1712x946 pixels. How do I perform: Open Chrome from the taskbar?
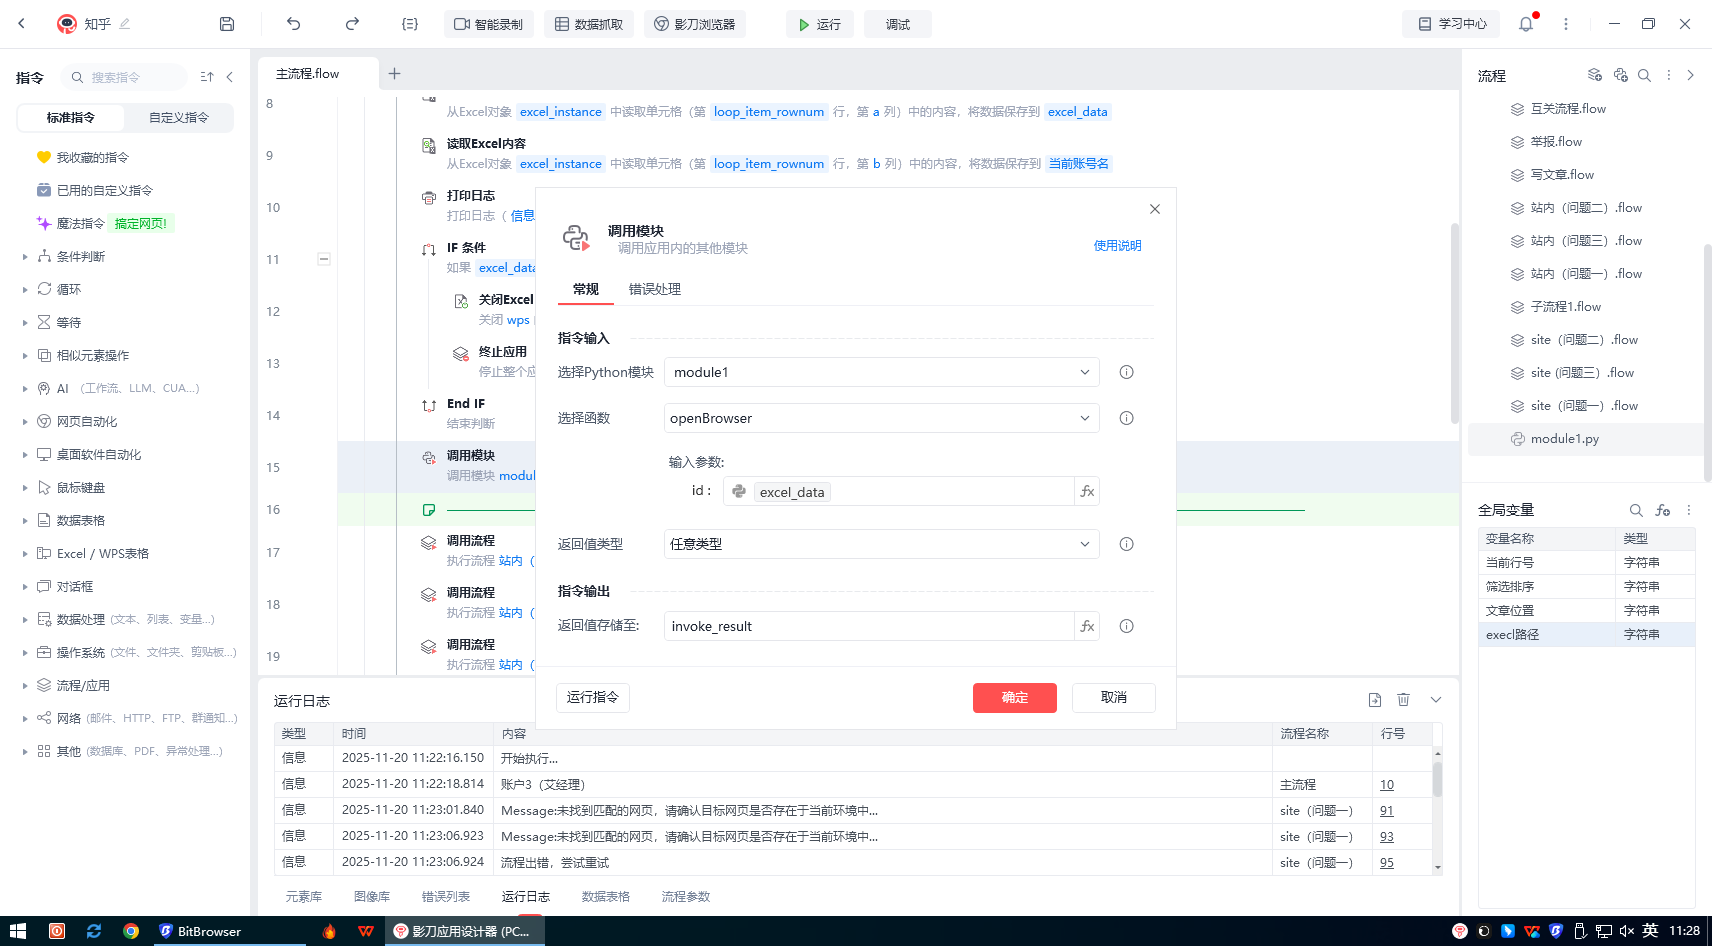click(131, 931)
